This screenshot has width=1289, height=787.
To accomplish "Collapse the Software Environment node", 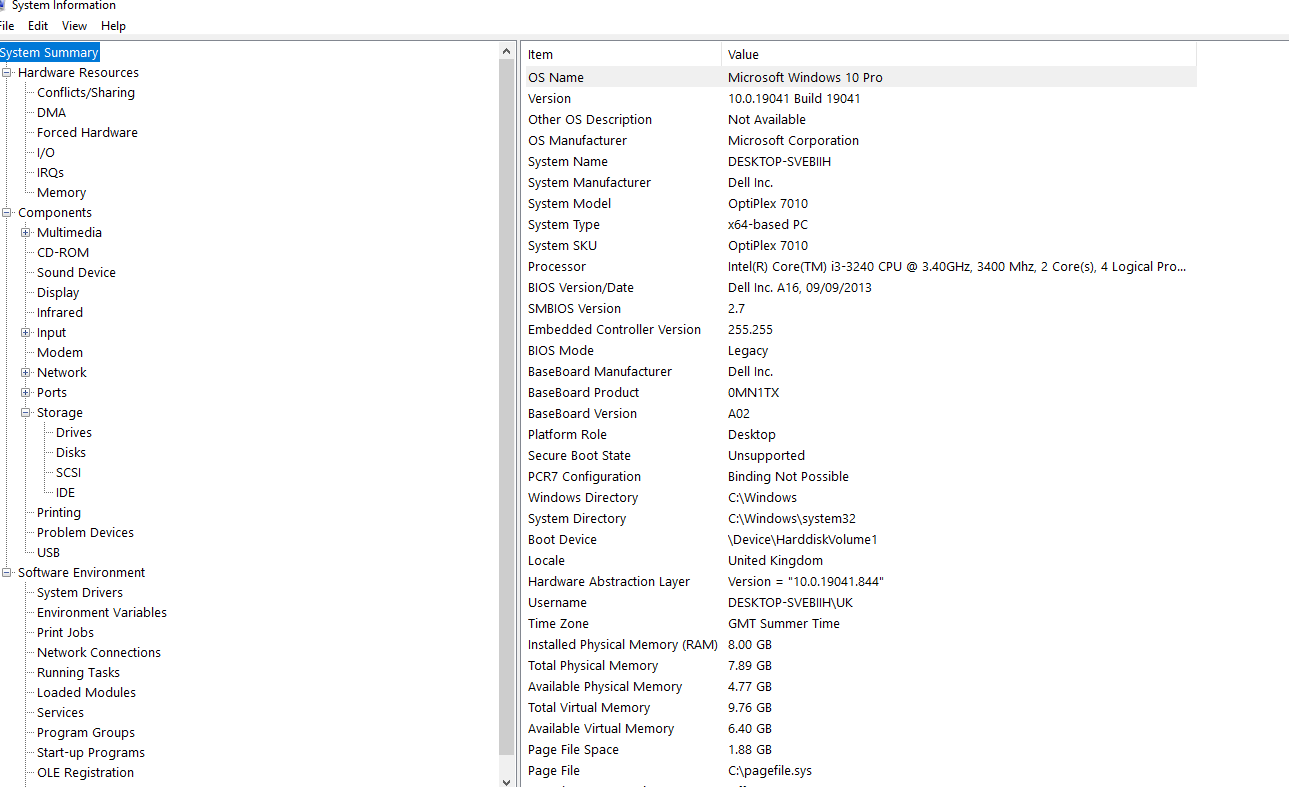I will pyautogui.click(x=7, y=572).
